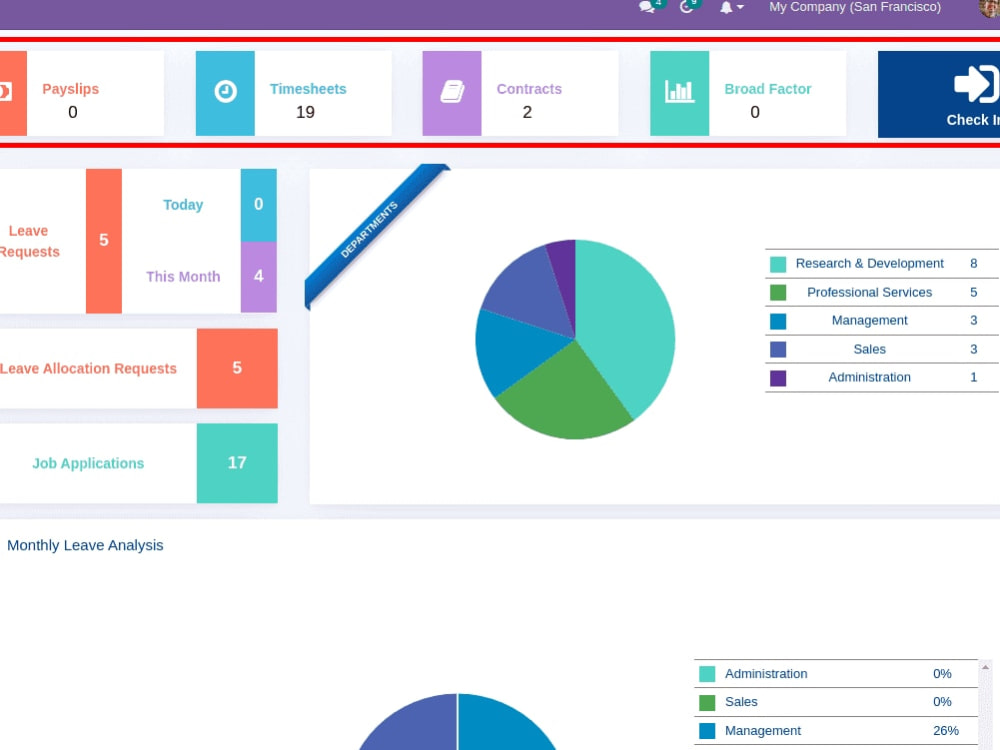Click the orange Payslips icon tile
Image resolution: width=1000 pixels, height=750 pixels.
(13, 93)
